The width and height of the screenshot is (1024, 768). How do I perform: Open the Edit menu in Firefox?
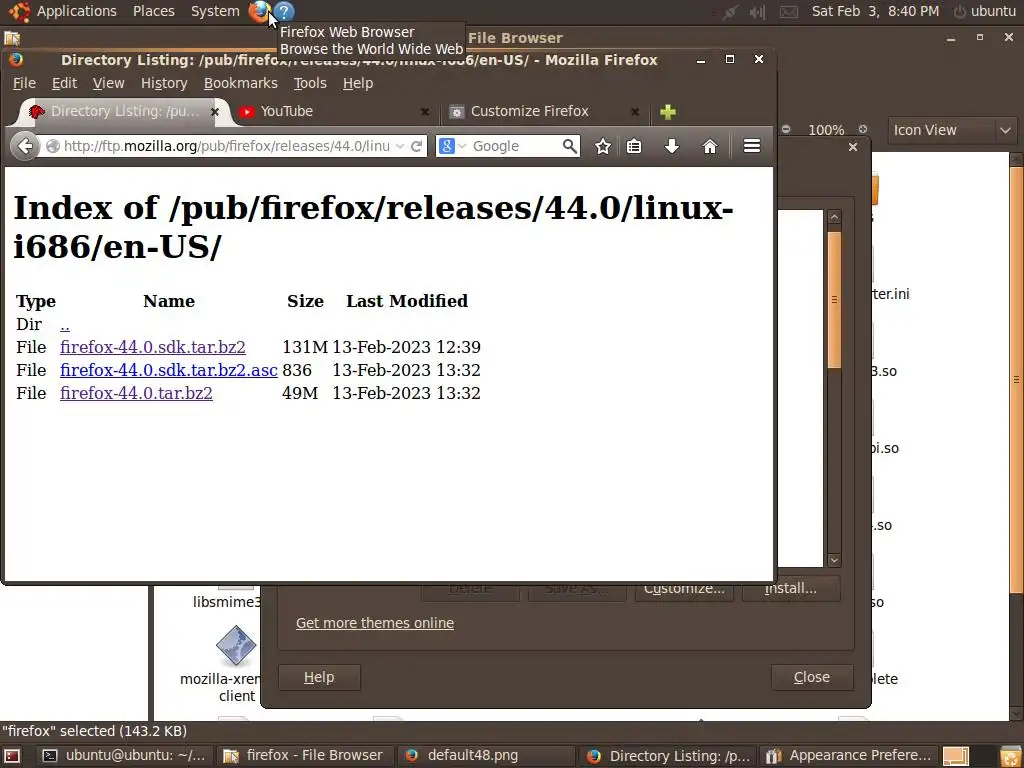(64, 84)
